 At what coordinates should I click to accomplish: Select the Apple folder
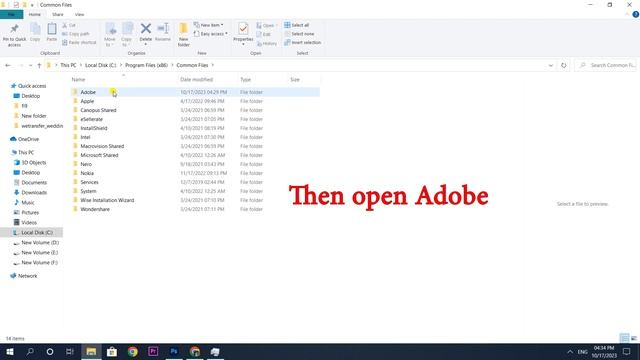[x=87, y=101]
